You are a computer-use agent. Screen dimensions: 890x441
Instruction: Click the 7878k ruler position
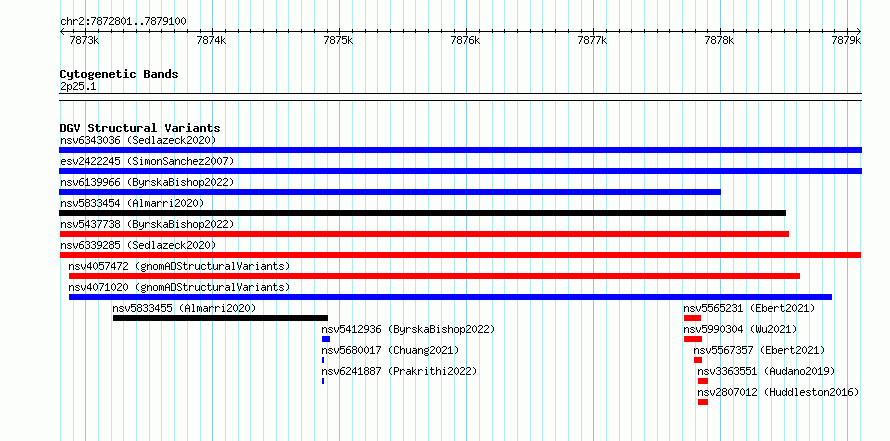click(x=721, y=40)
